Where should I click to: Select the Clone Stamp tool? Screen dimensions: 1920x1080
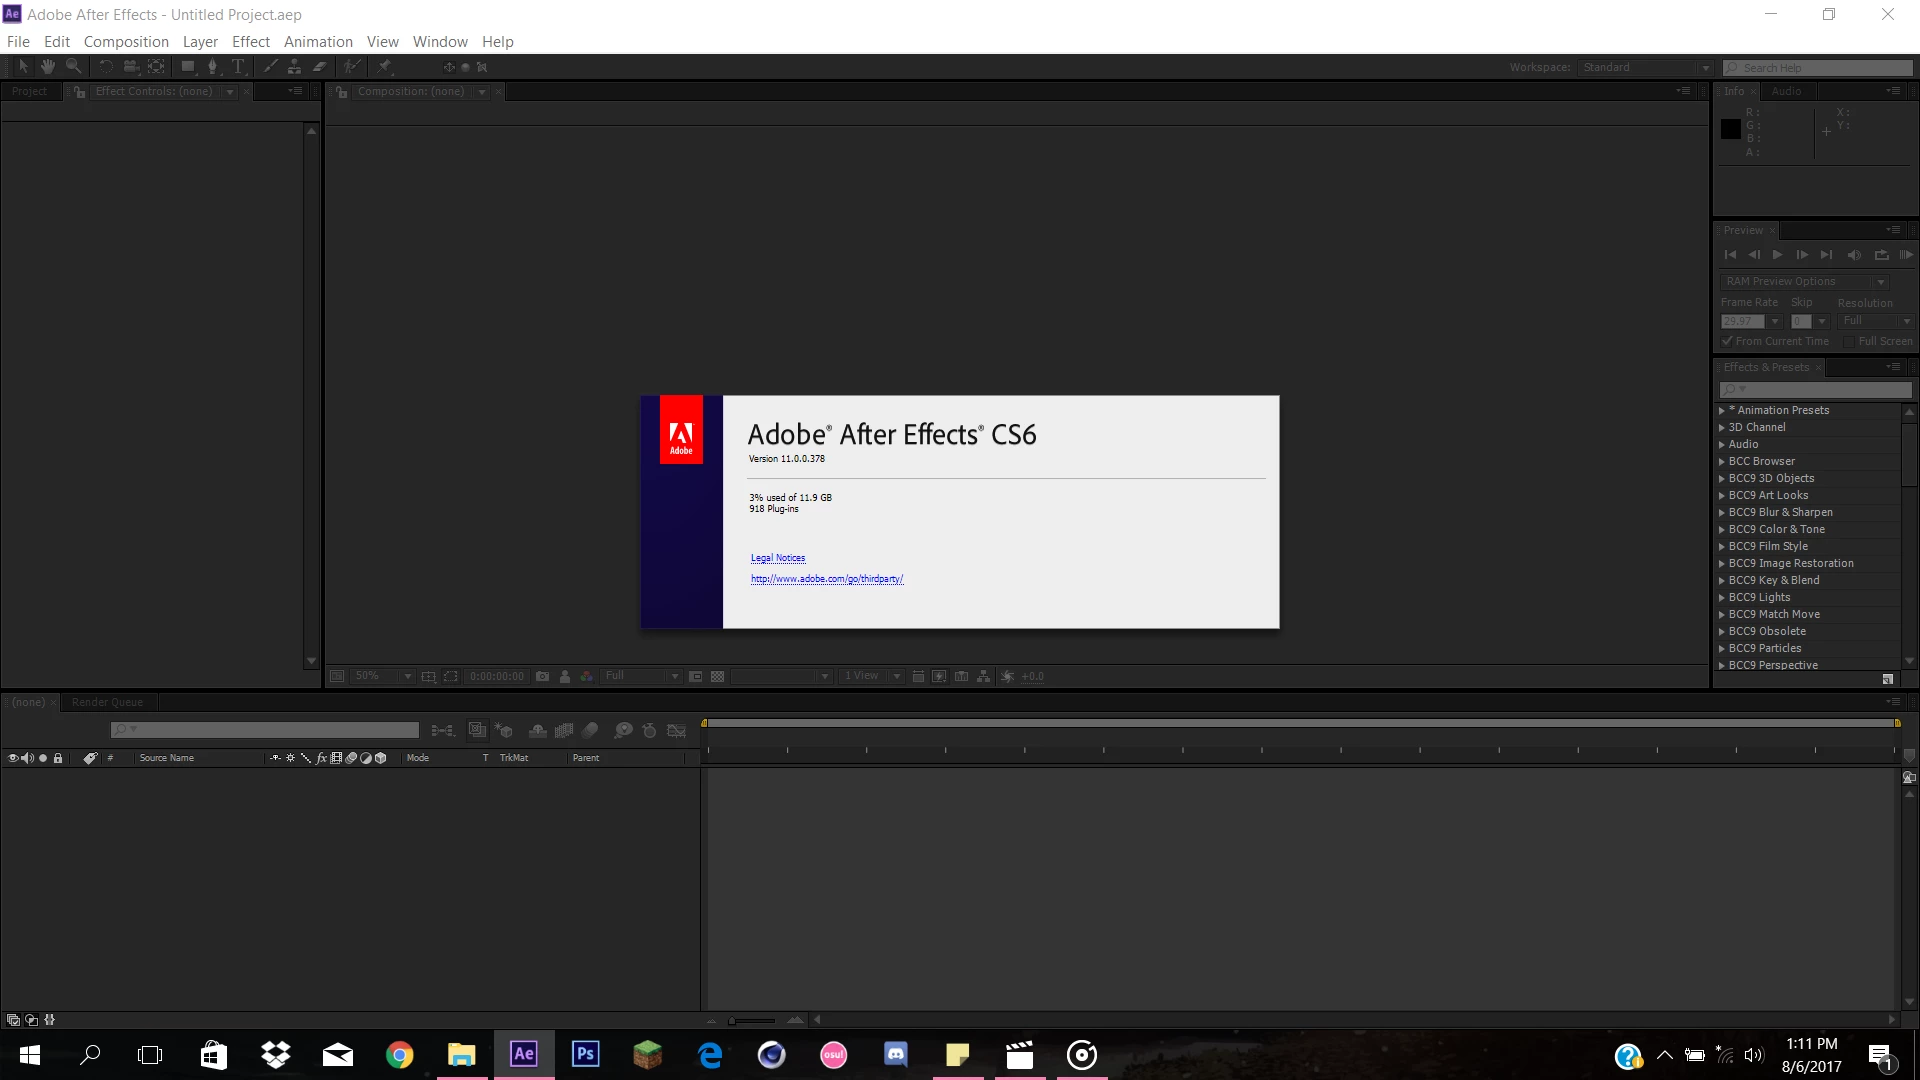[x=294, y=67]
